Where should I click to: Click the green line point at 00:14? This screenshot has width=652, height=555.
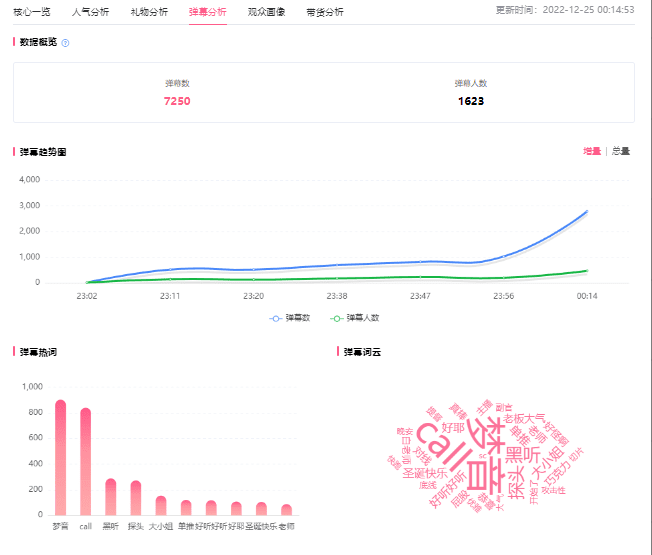coord(587,271)
